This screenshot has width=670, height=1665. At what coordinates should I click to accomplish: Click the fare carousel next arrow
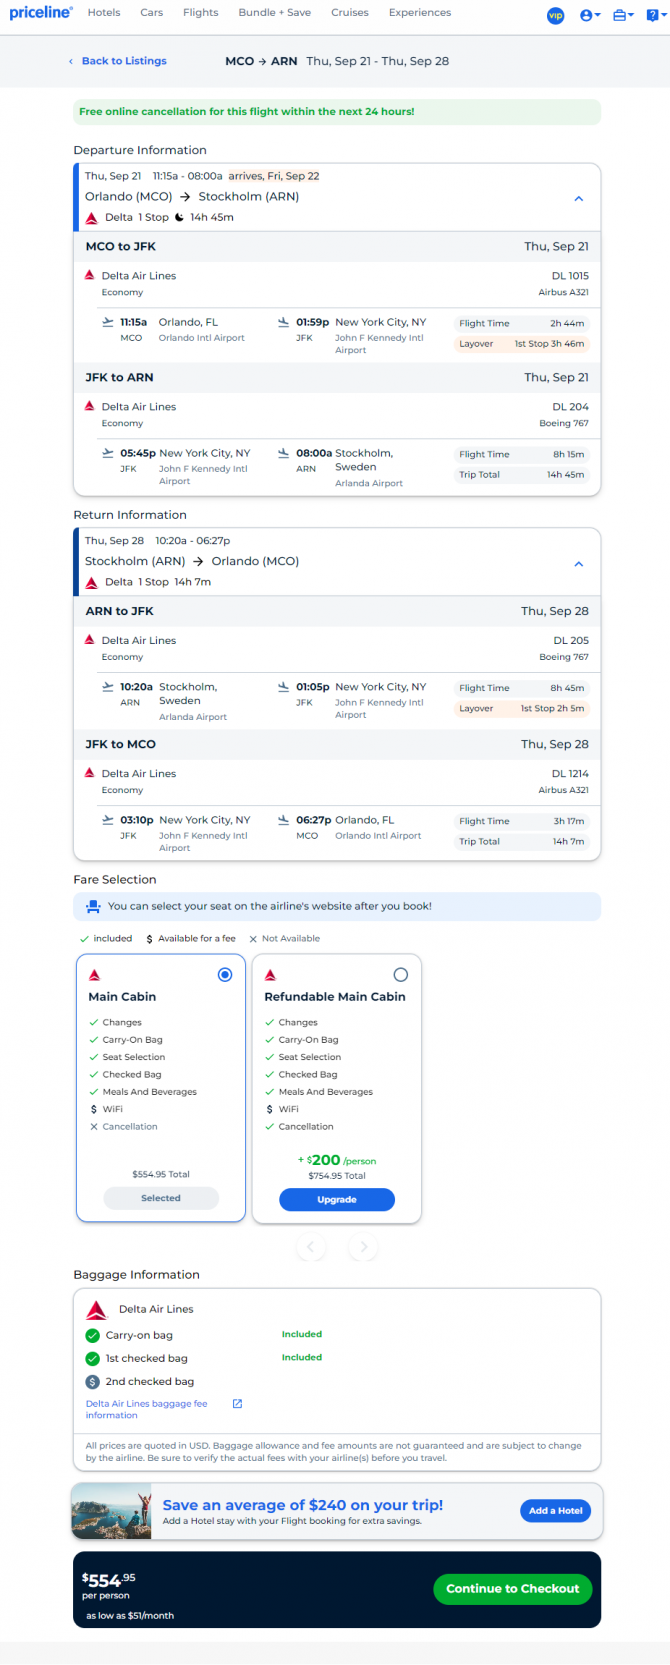coord(363,1247)
